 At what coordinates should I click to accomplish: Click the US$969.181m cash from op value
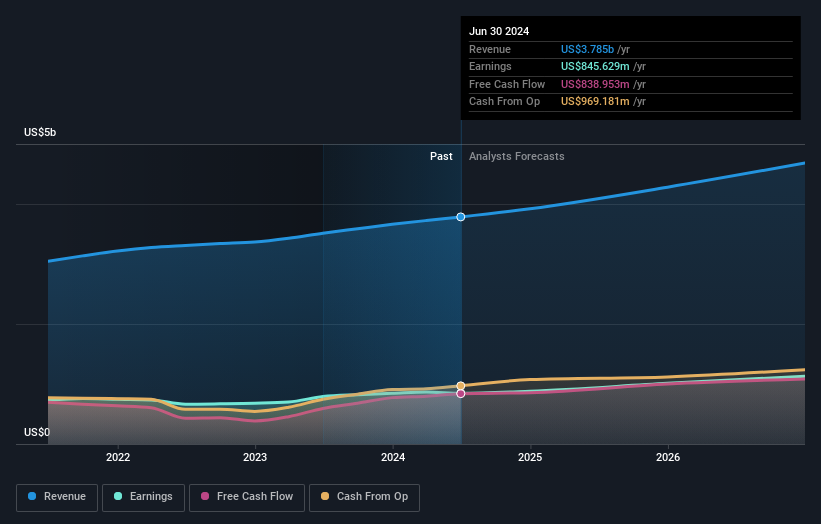click(x=595, y=102)
